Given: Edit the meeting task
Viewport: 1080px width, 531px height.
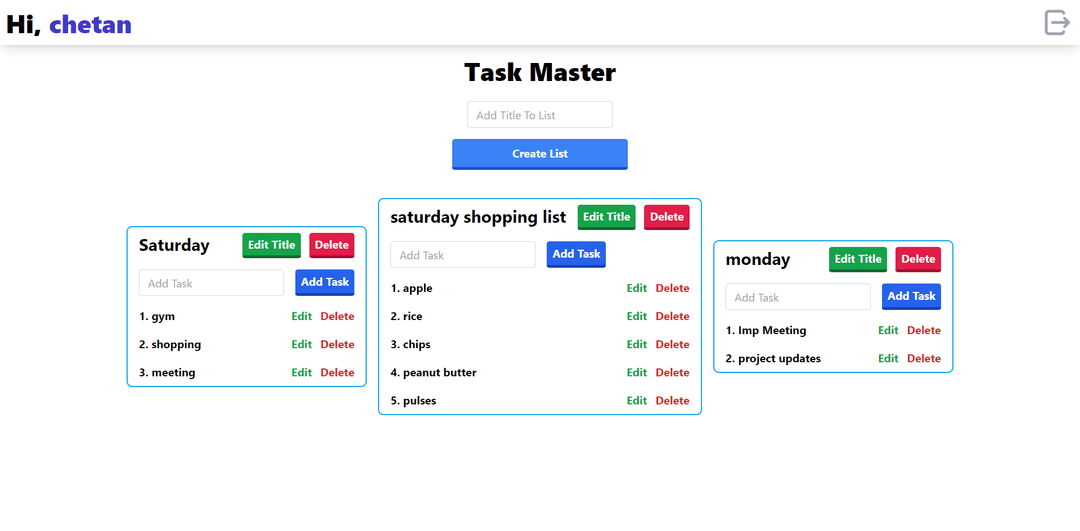Looking at the screenshot, I should pyautogui.click(x=302, y=373).
